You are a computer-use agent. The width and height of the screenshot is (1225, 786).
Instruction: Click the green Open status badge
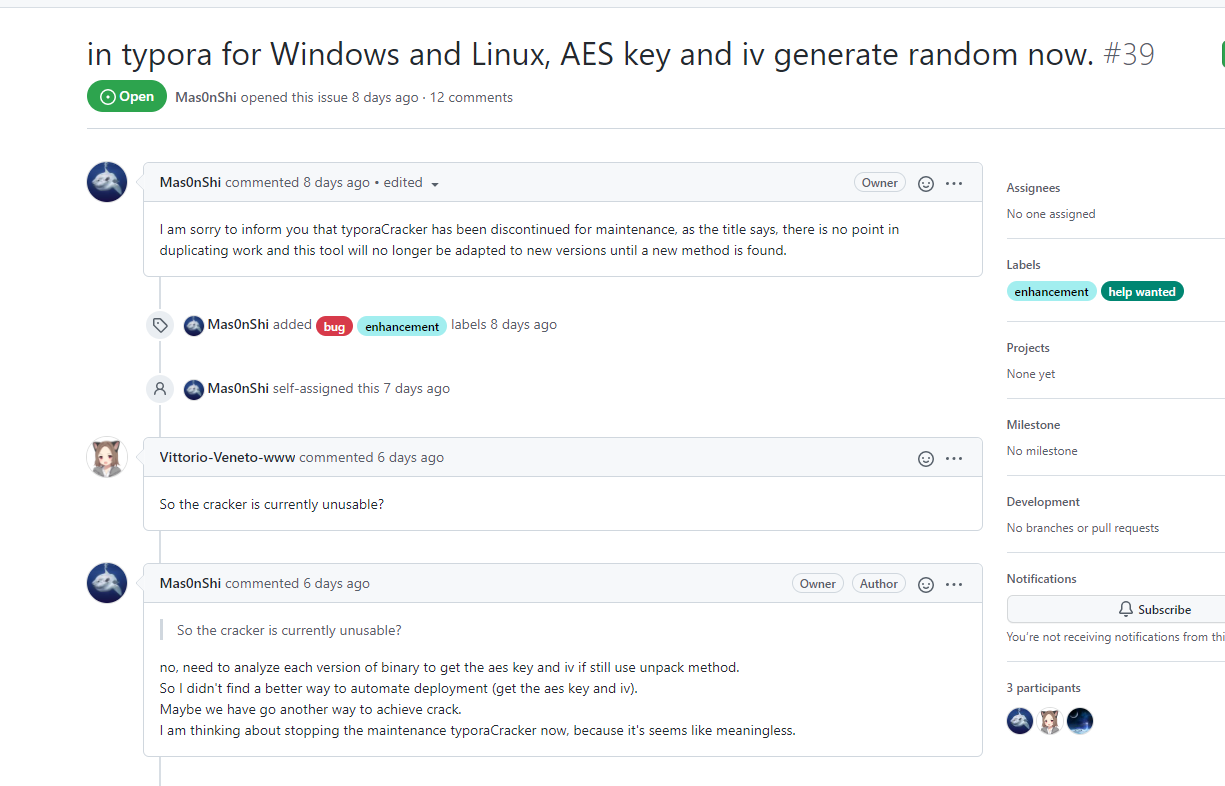[x=127, y=97]
